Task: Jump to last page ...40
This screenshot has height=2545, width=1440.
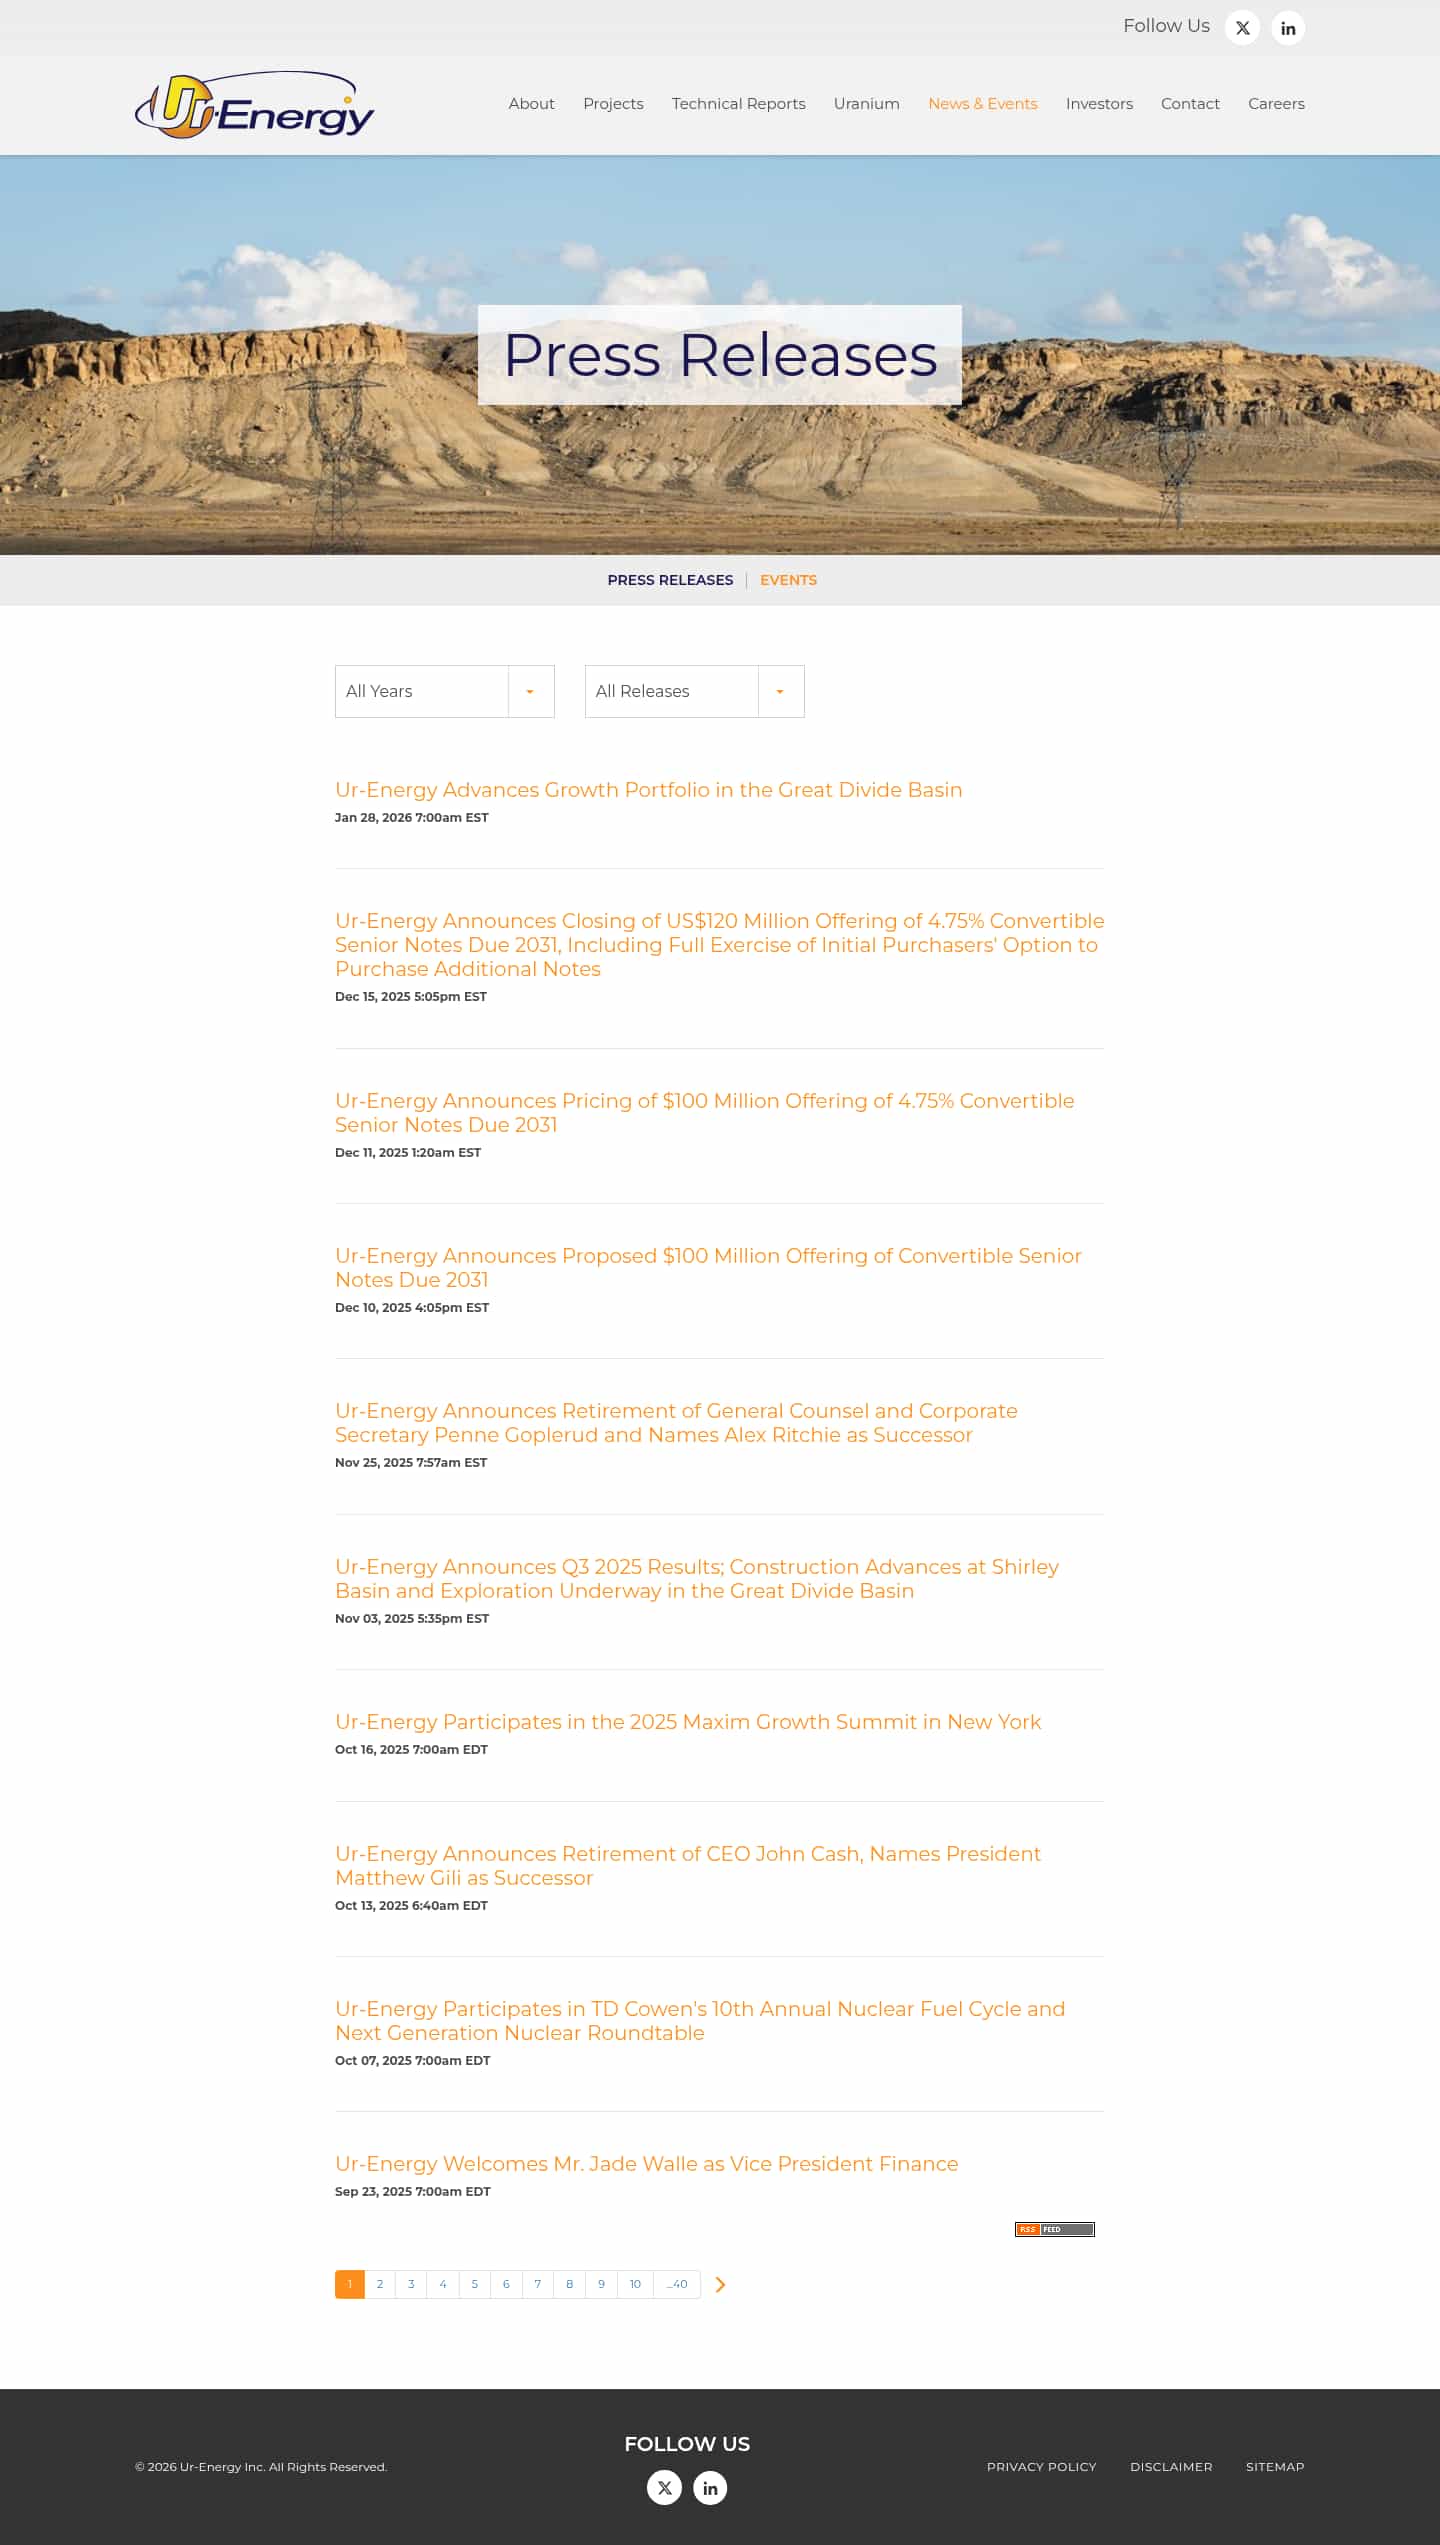Action: pos(677,2284)
